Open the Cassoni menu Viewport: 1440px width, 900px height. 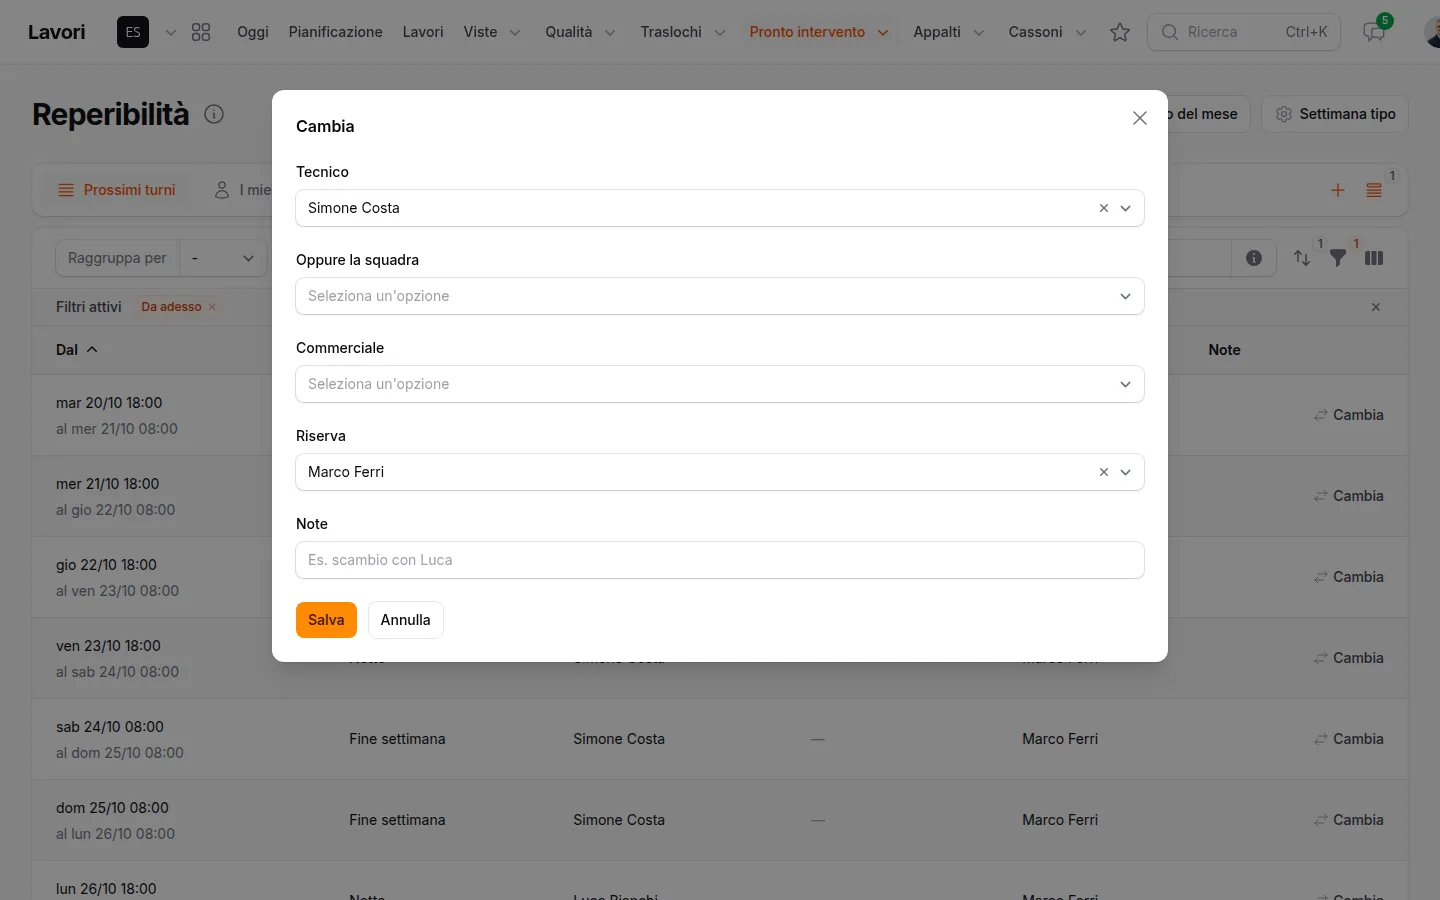1047,32
